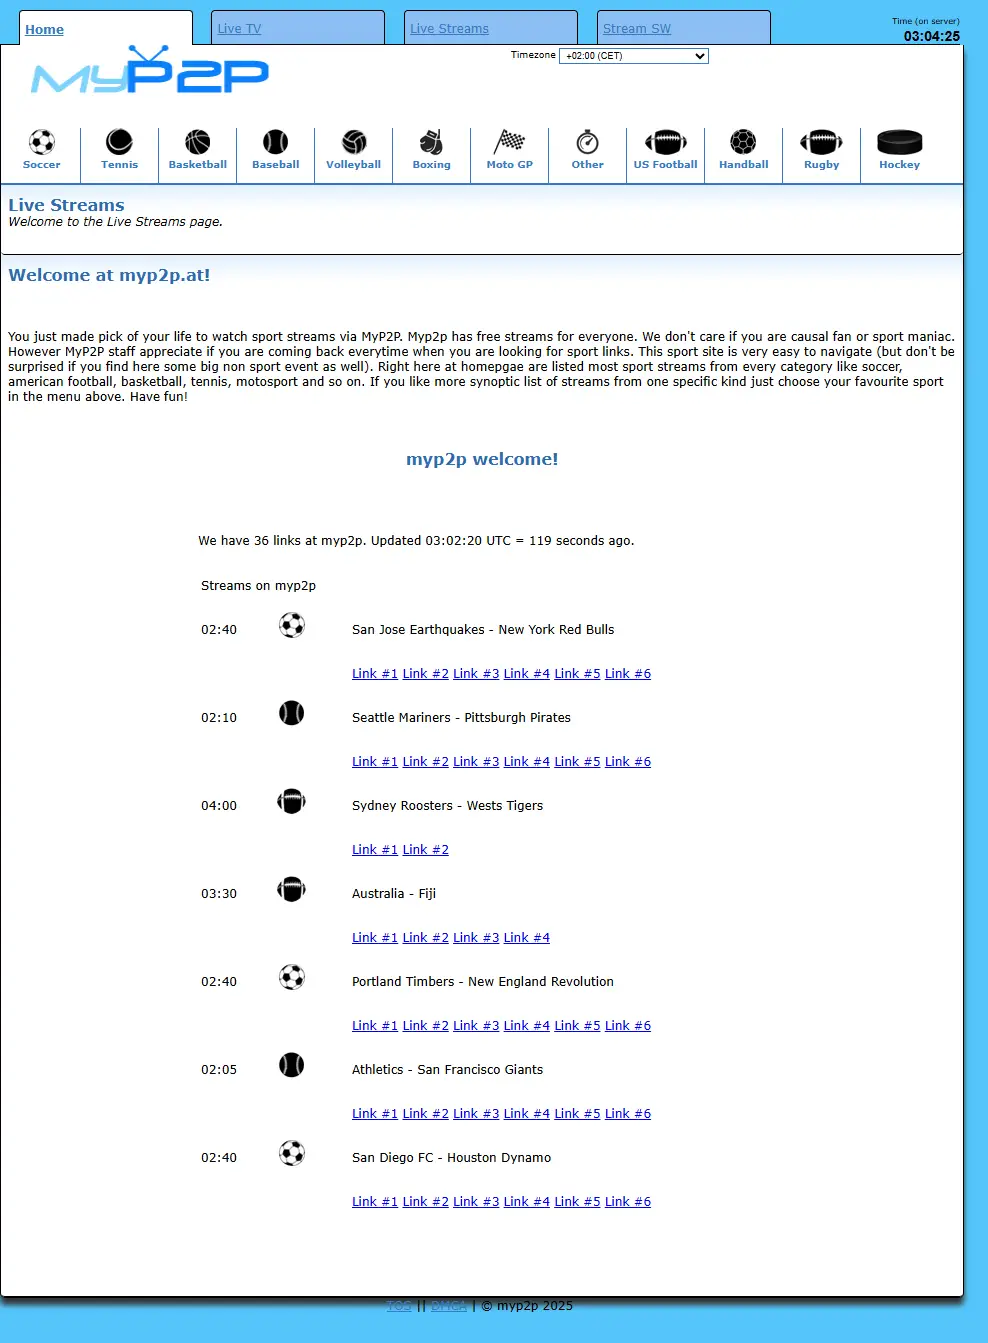Click the 04:00 start time
988x1343 pixels.
click(219, 806)
